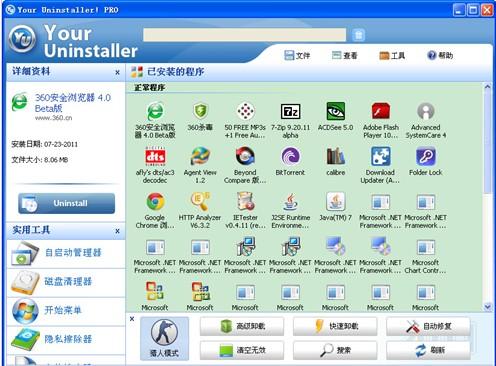The image size is (496, 366).
Task: Click the 高级卸载 advanced uninstall button
Action: pos(242,326)
